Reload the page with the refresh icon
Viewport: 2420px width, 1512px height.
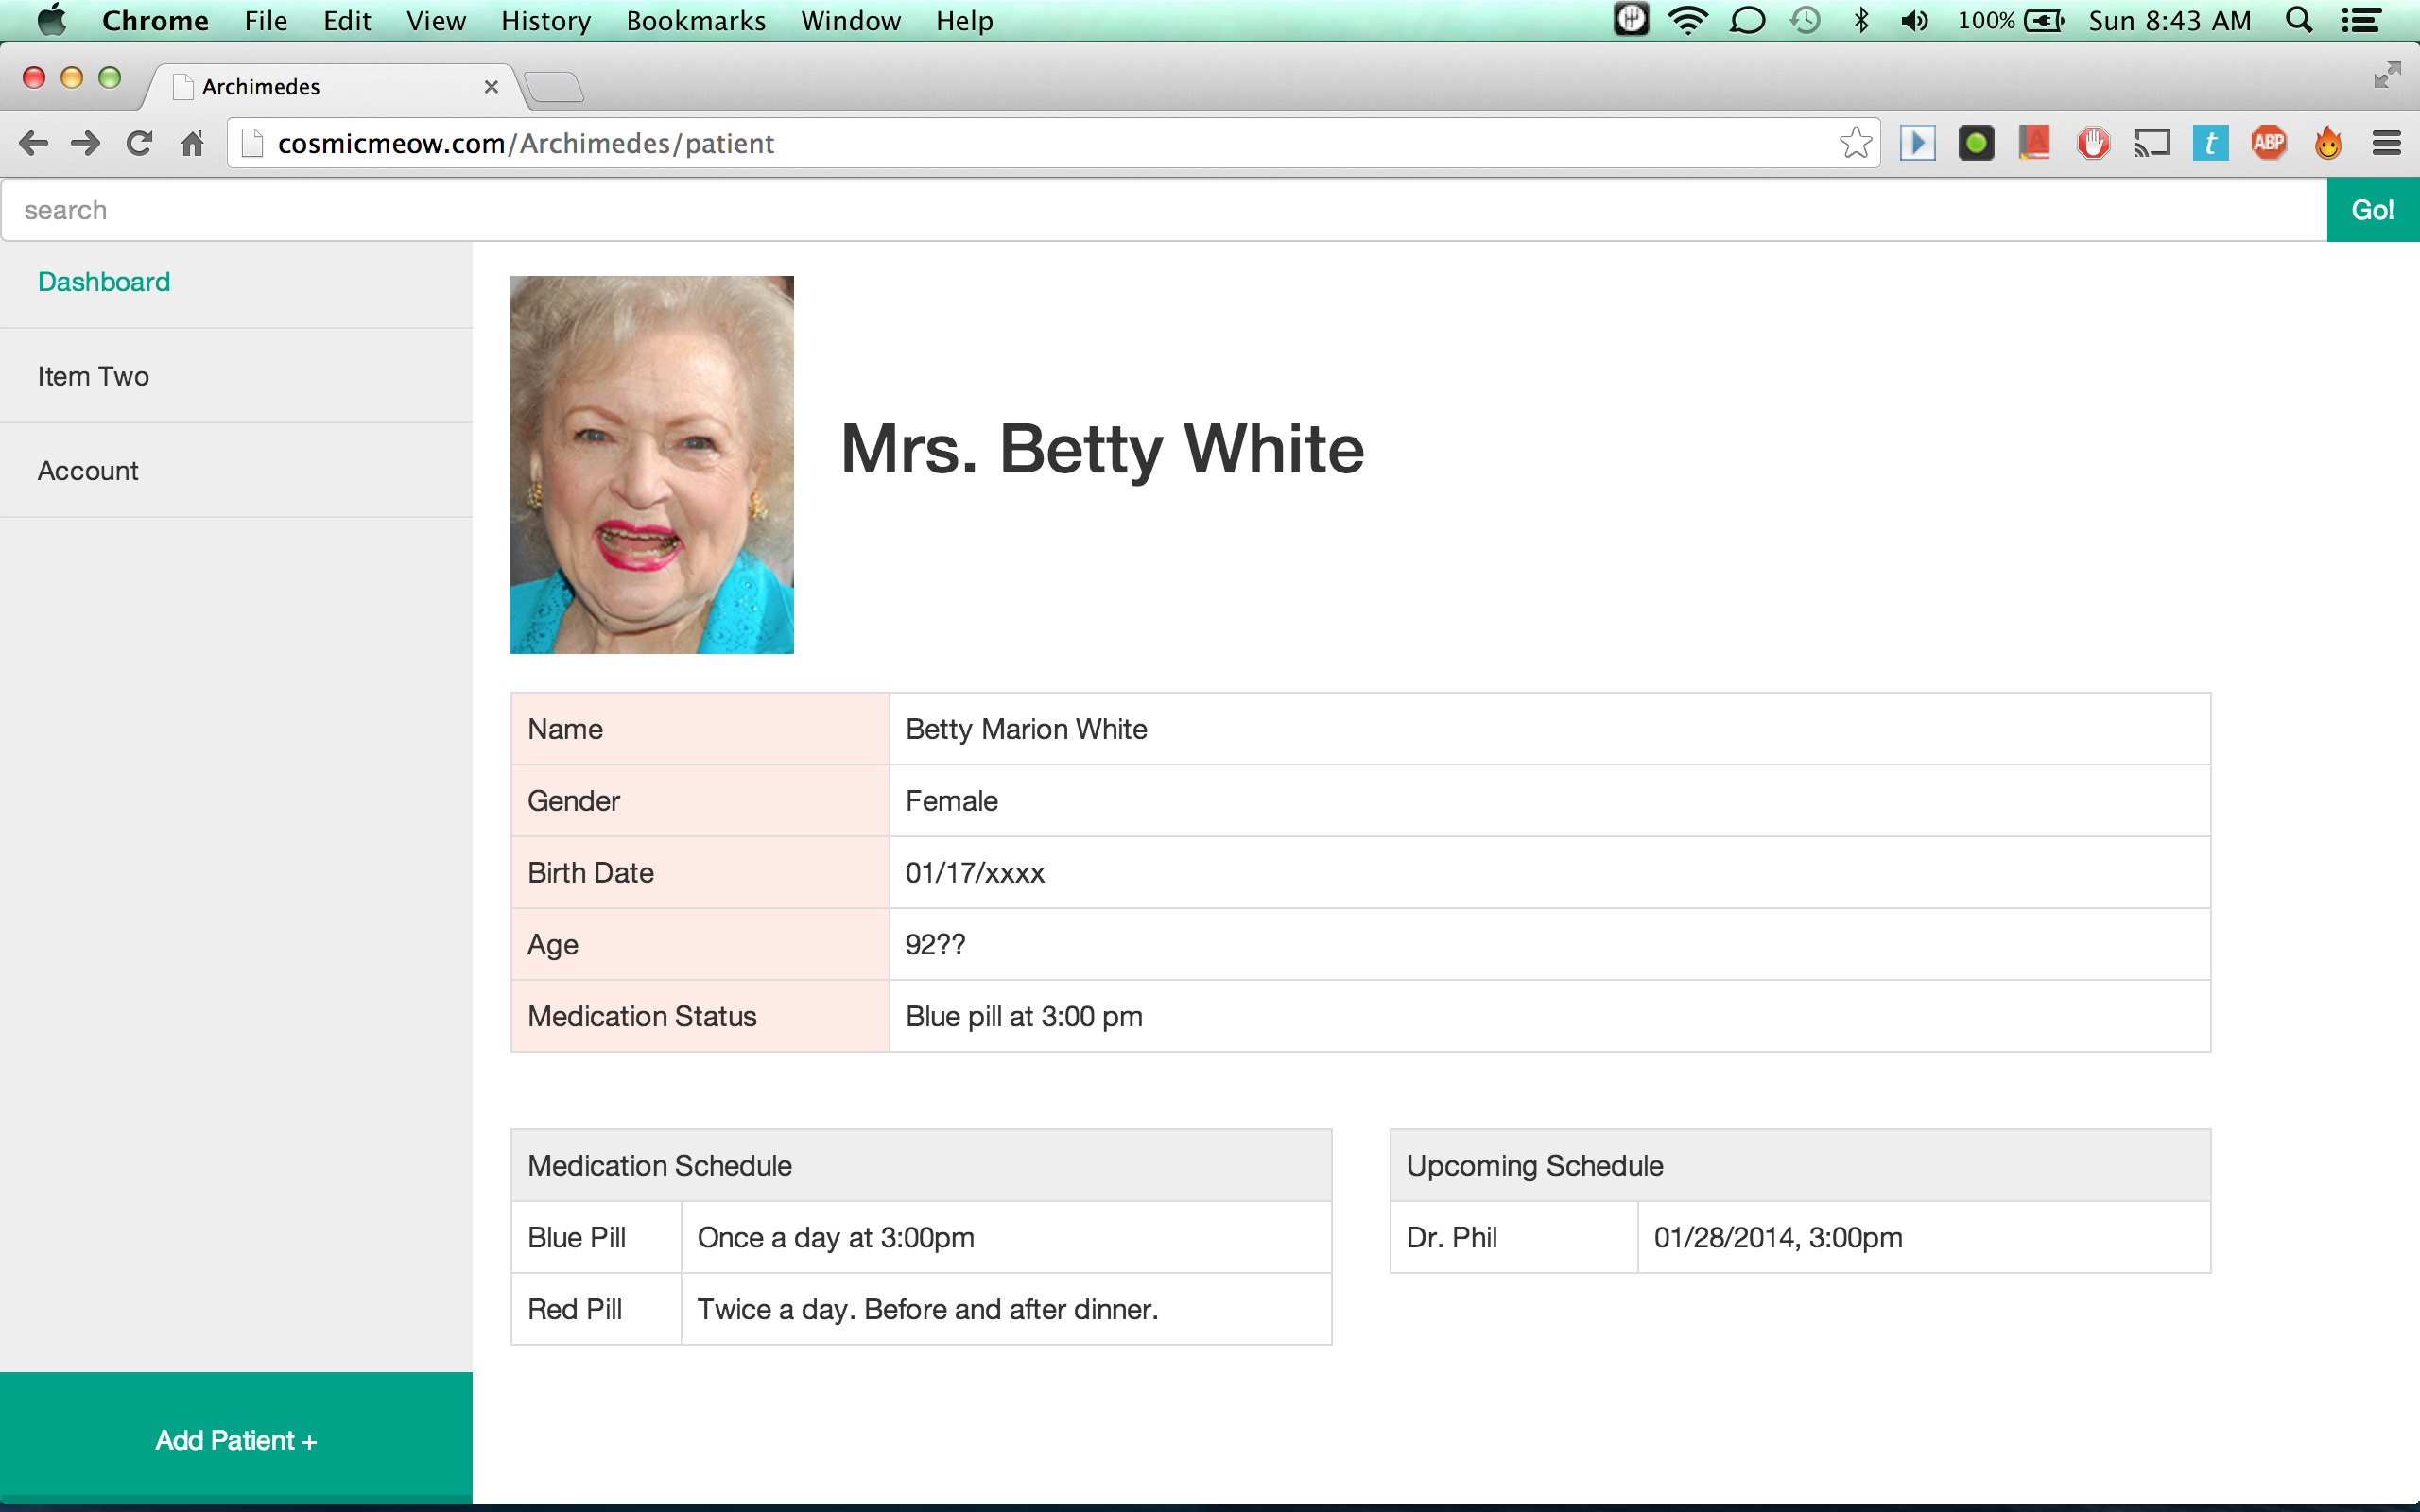[x=139, y=144]
